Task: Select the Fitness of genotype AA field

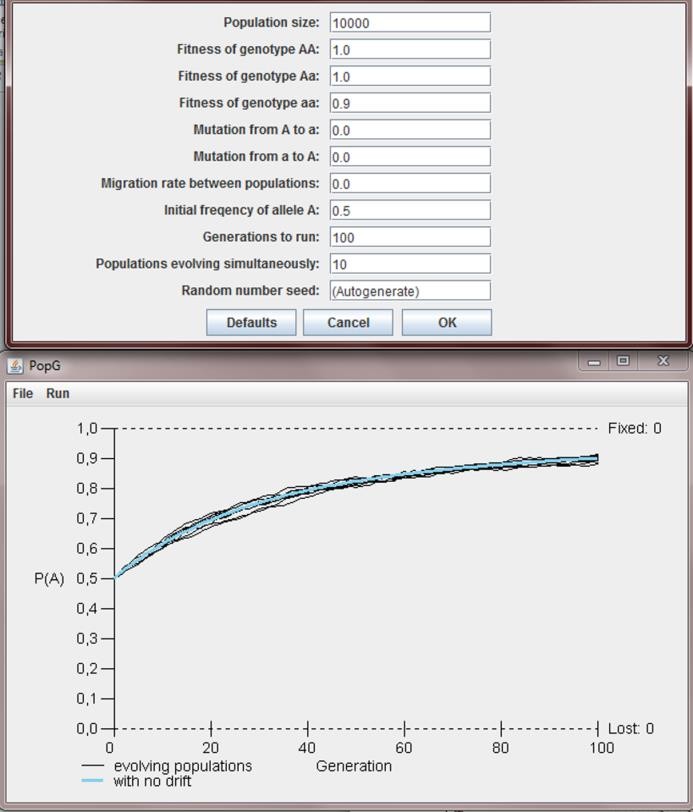Action: 410,49
